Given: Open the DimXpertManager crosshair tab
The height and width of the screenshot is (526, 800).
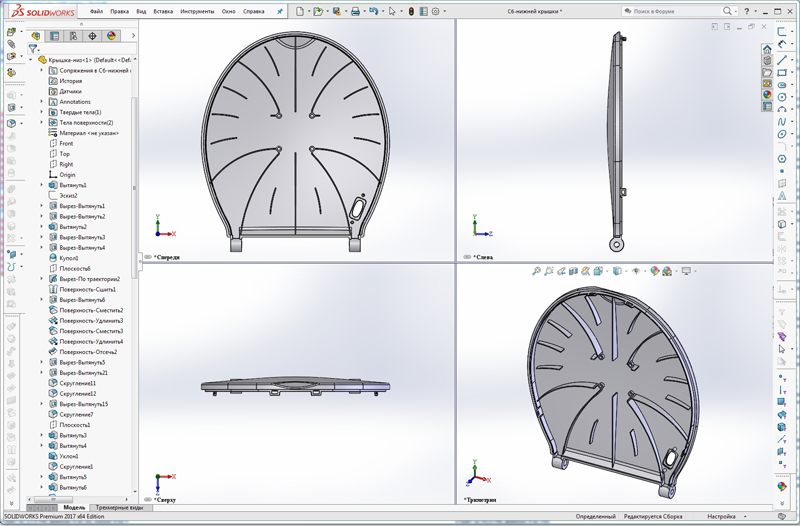Looking at the screenshot, I should coord(92,35).
